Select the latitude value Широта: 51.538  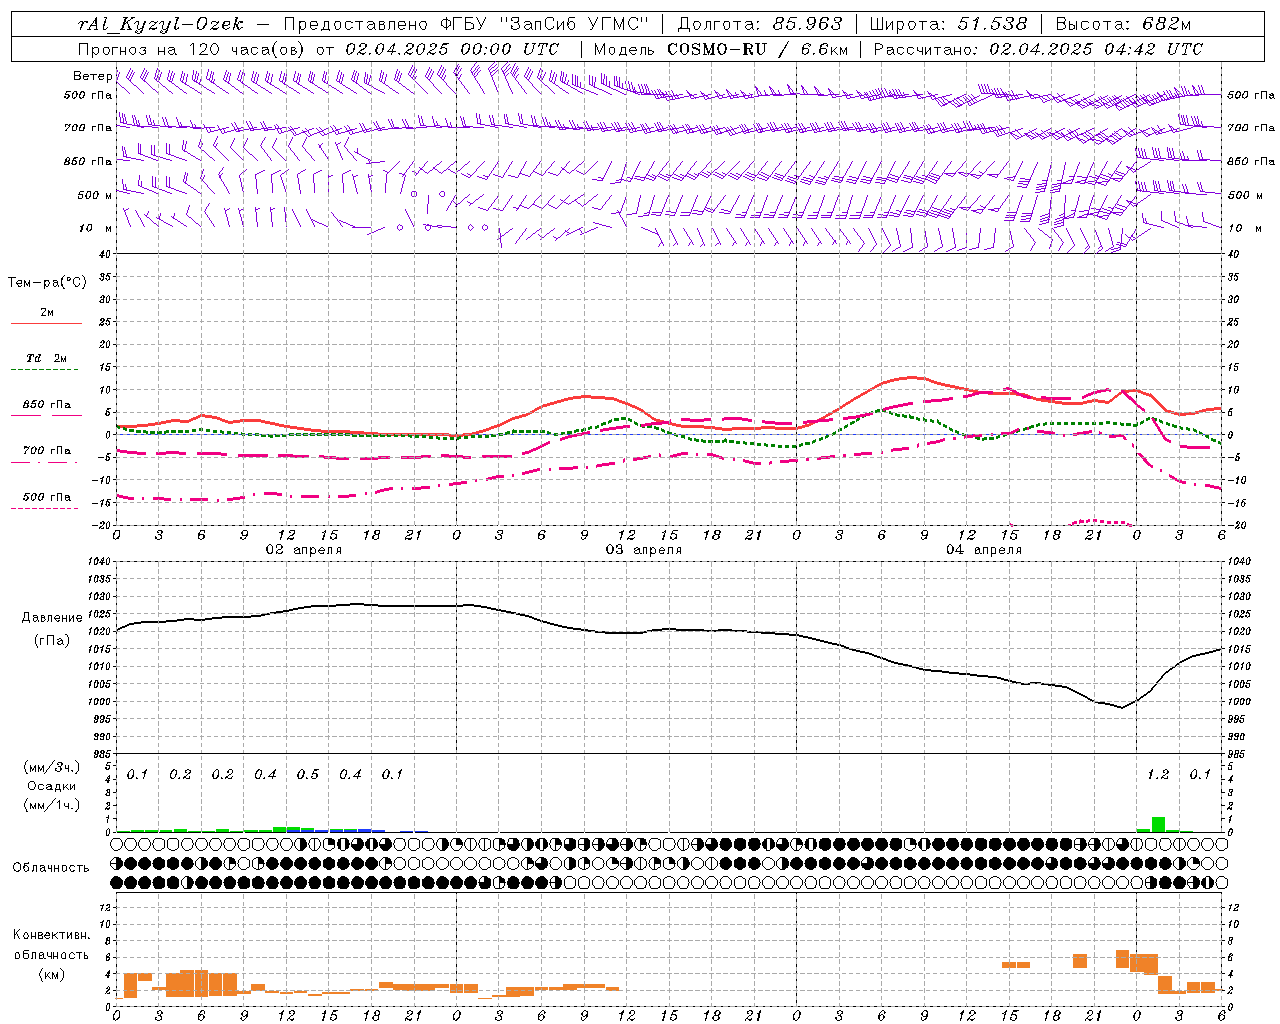pyautogui.click(x=948, y=24)
